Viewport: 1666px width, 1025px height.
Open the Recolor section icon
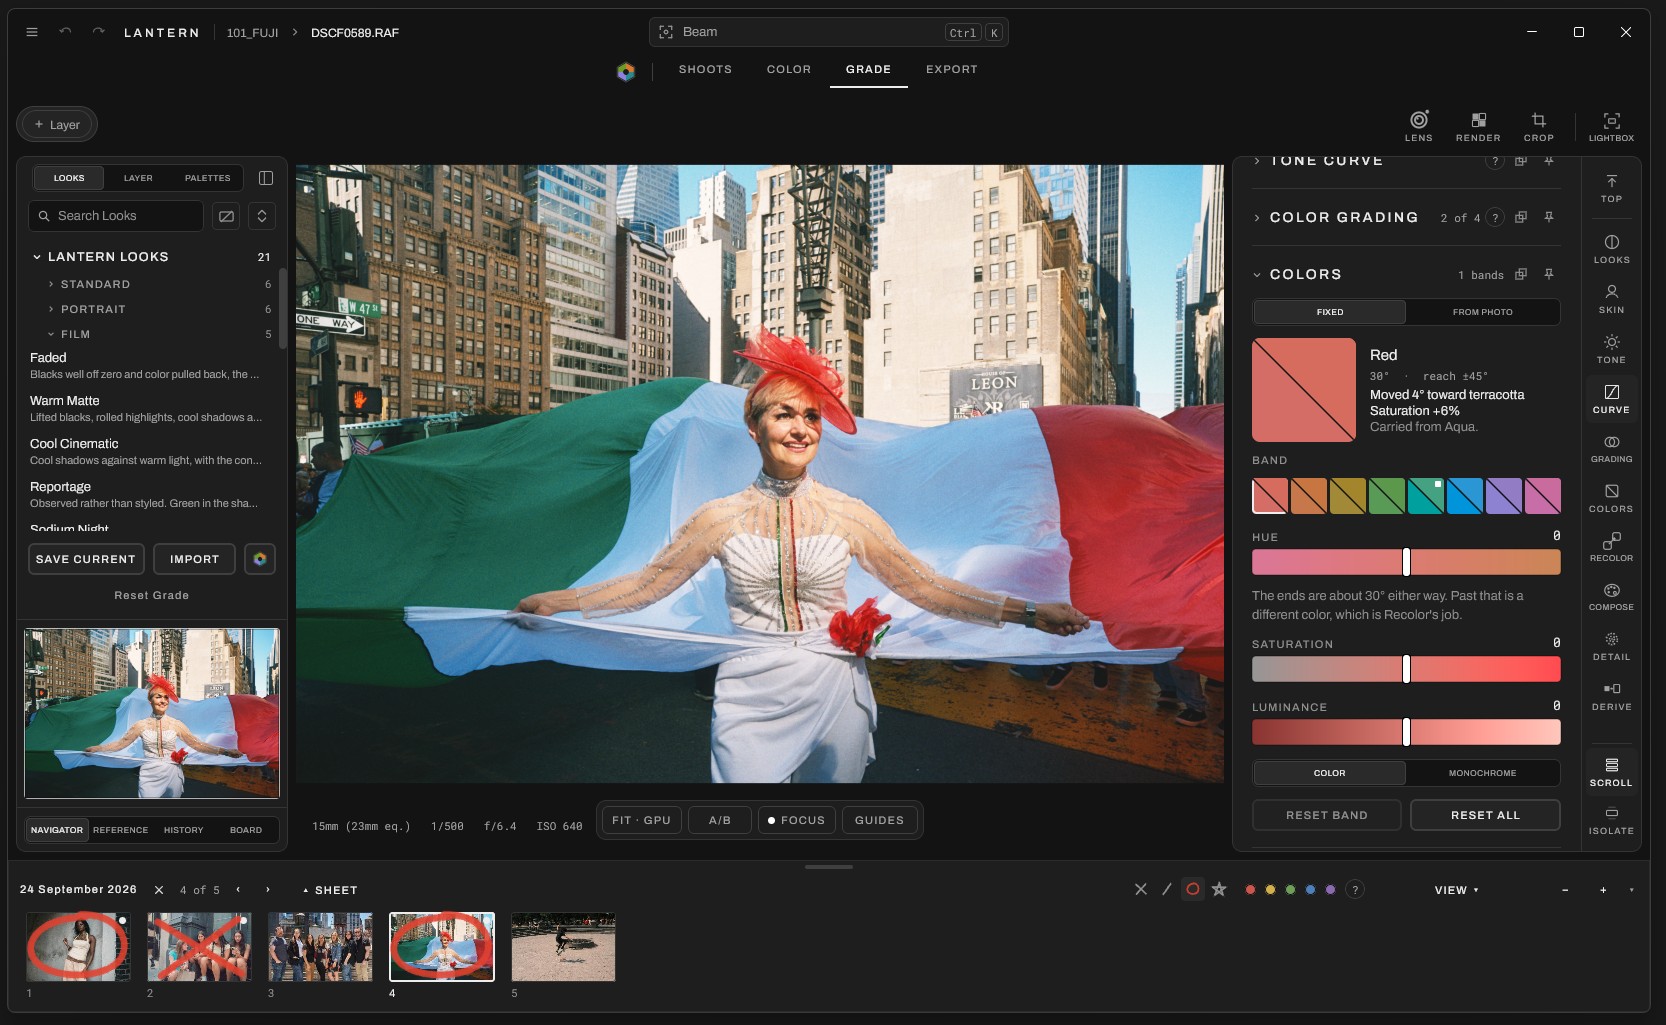[1611, 546]
